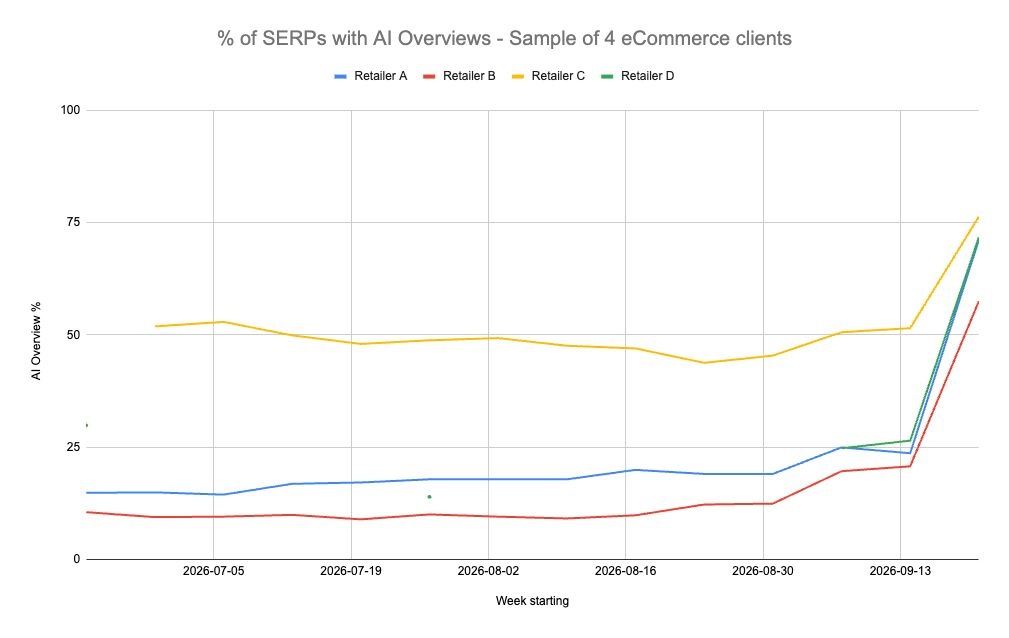Click the red Retailer B legend swatch
Screen dimensions: 1009x638
(429, 77)
